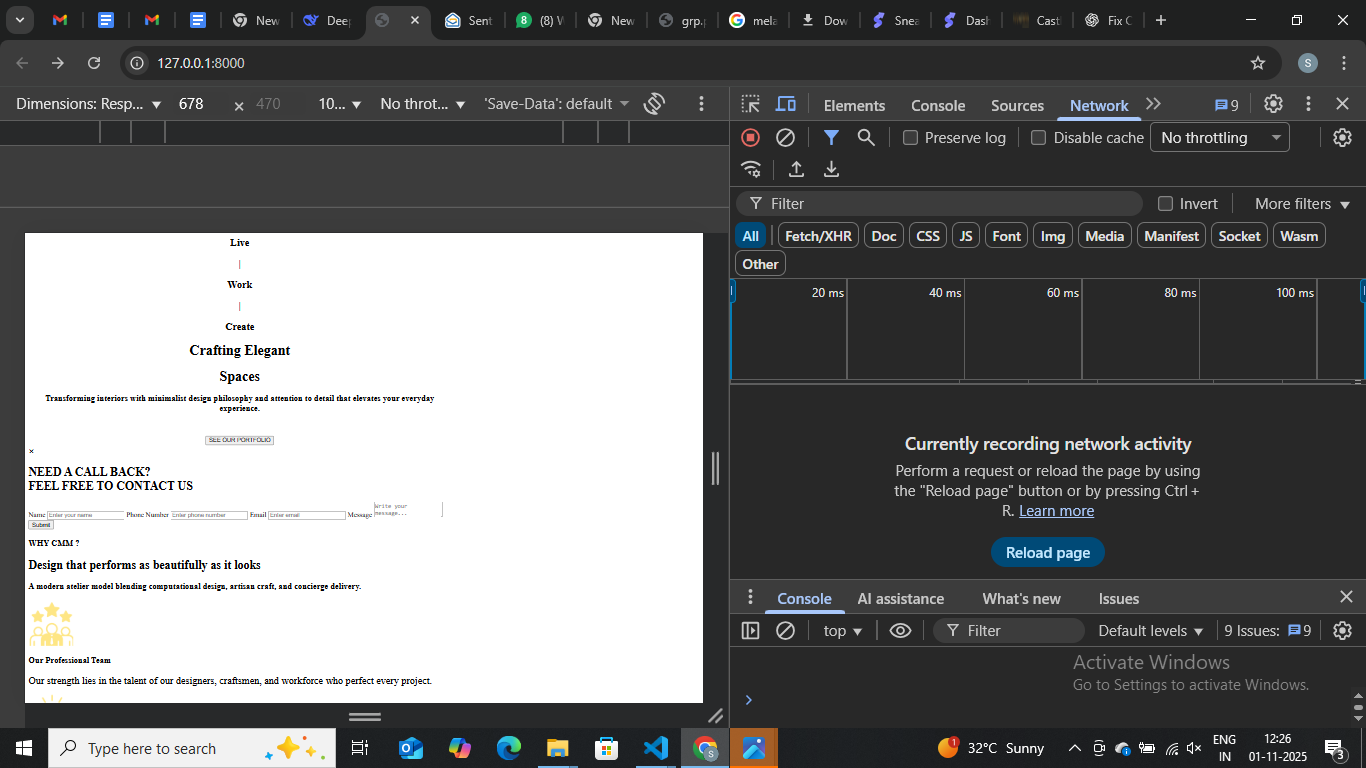Open the Sources tab
Screen dimensions: 1366x768
(1017, 106)
